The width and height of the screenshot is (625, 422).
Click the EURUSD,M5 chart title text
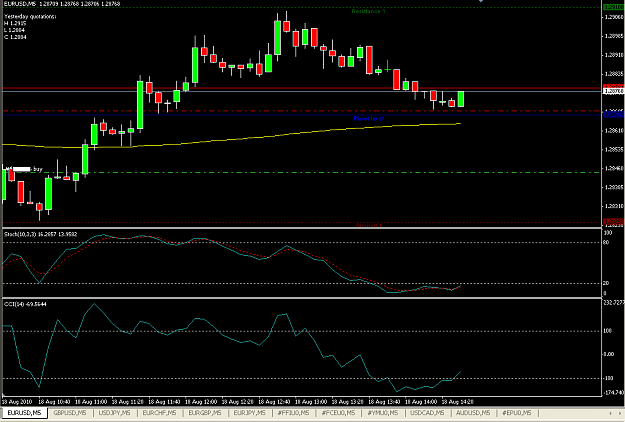[20, 4]
